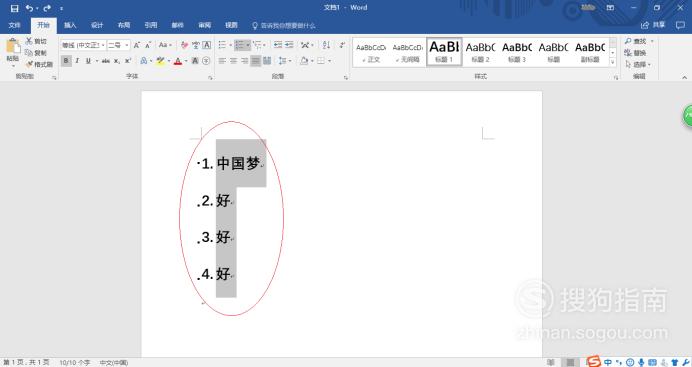692x367 pixels.
Task: Switch to the References tab
Action: [x=151, y=25]
